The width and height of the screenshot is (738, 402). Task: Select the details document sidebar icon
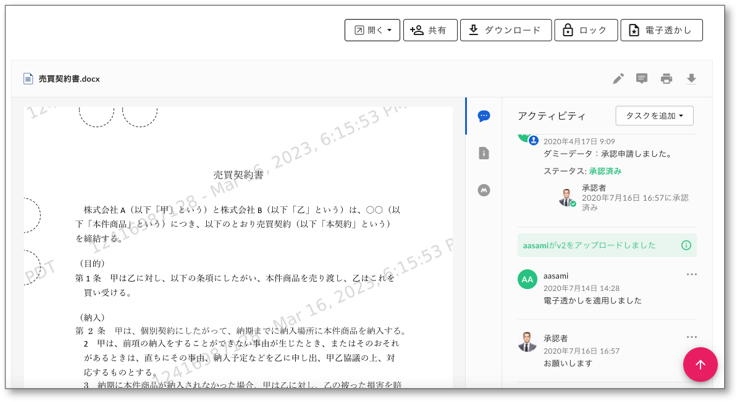tap(483, 153)
